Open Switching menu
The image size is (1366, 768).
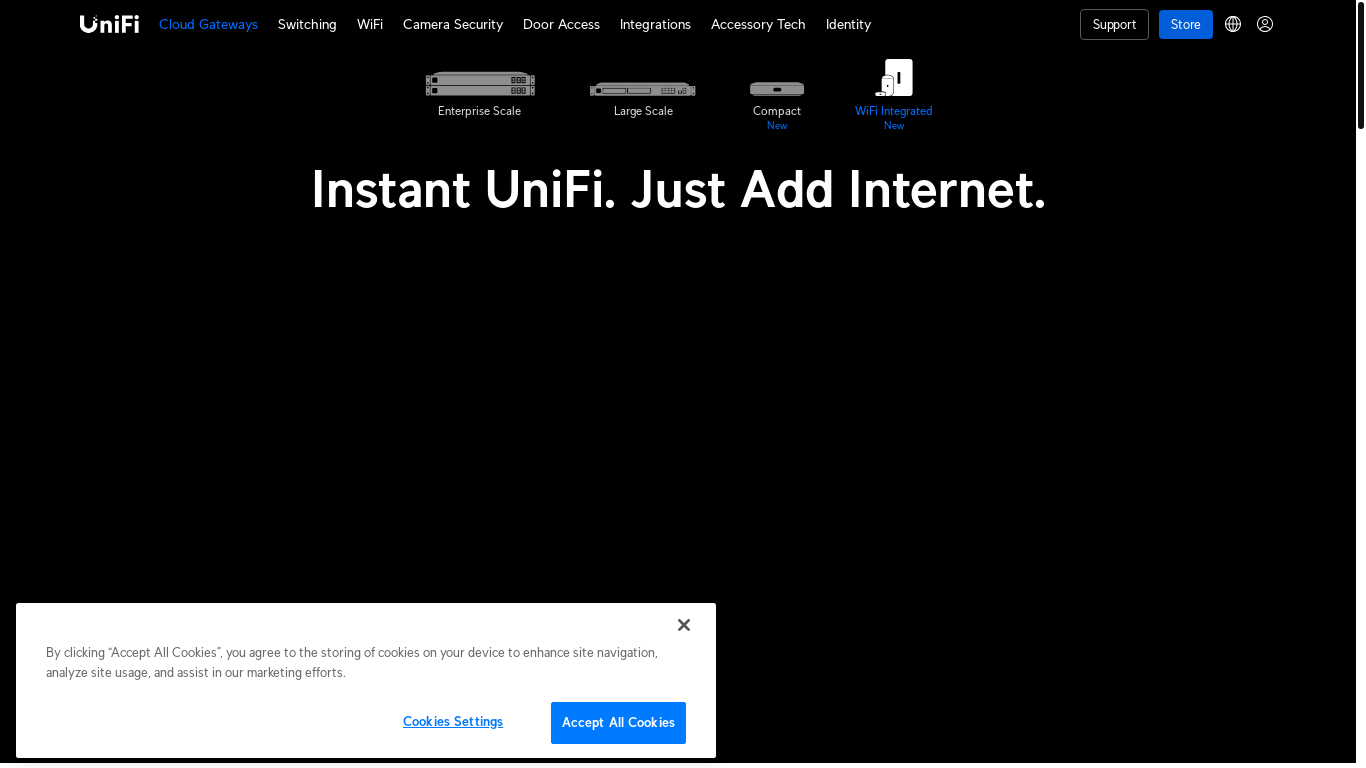[307, 24]
